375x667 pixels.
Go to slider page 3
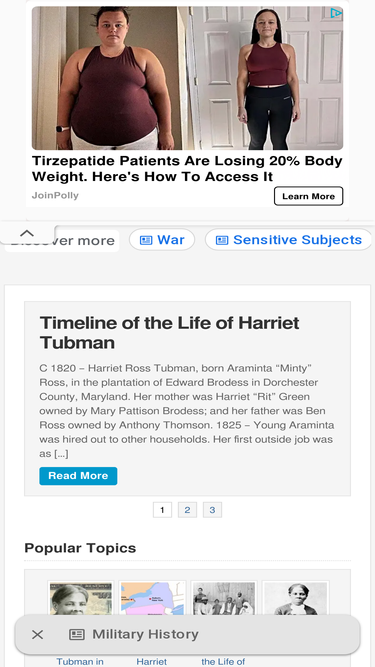tap(213, 510)
